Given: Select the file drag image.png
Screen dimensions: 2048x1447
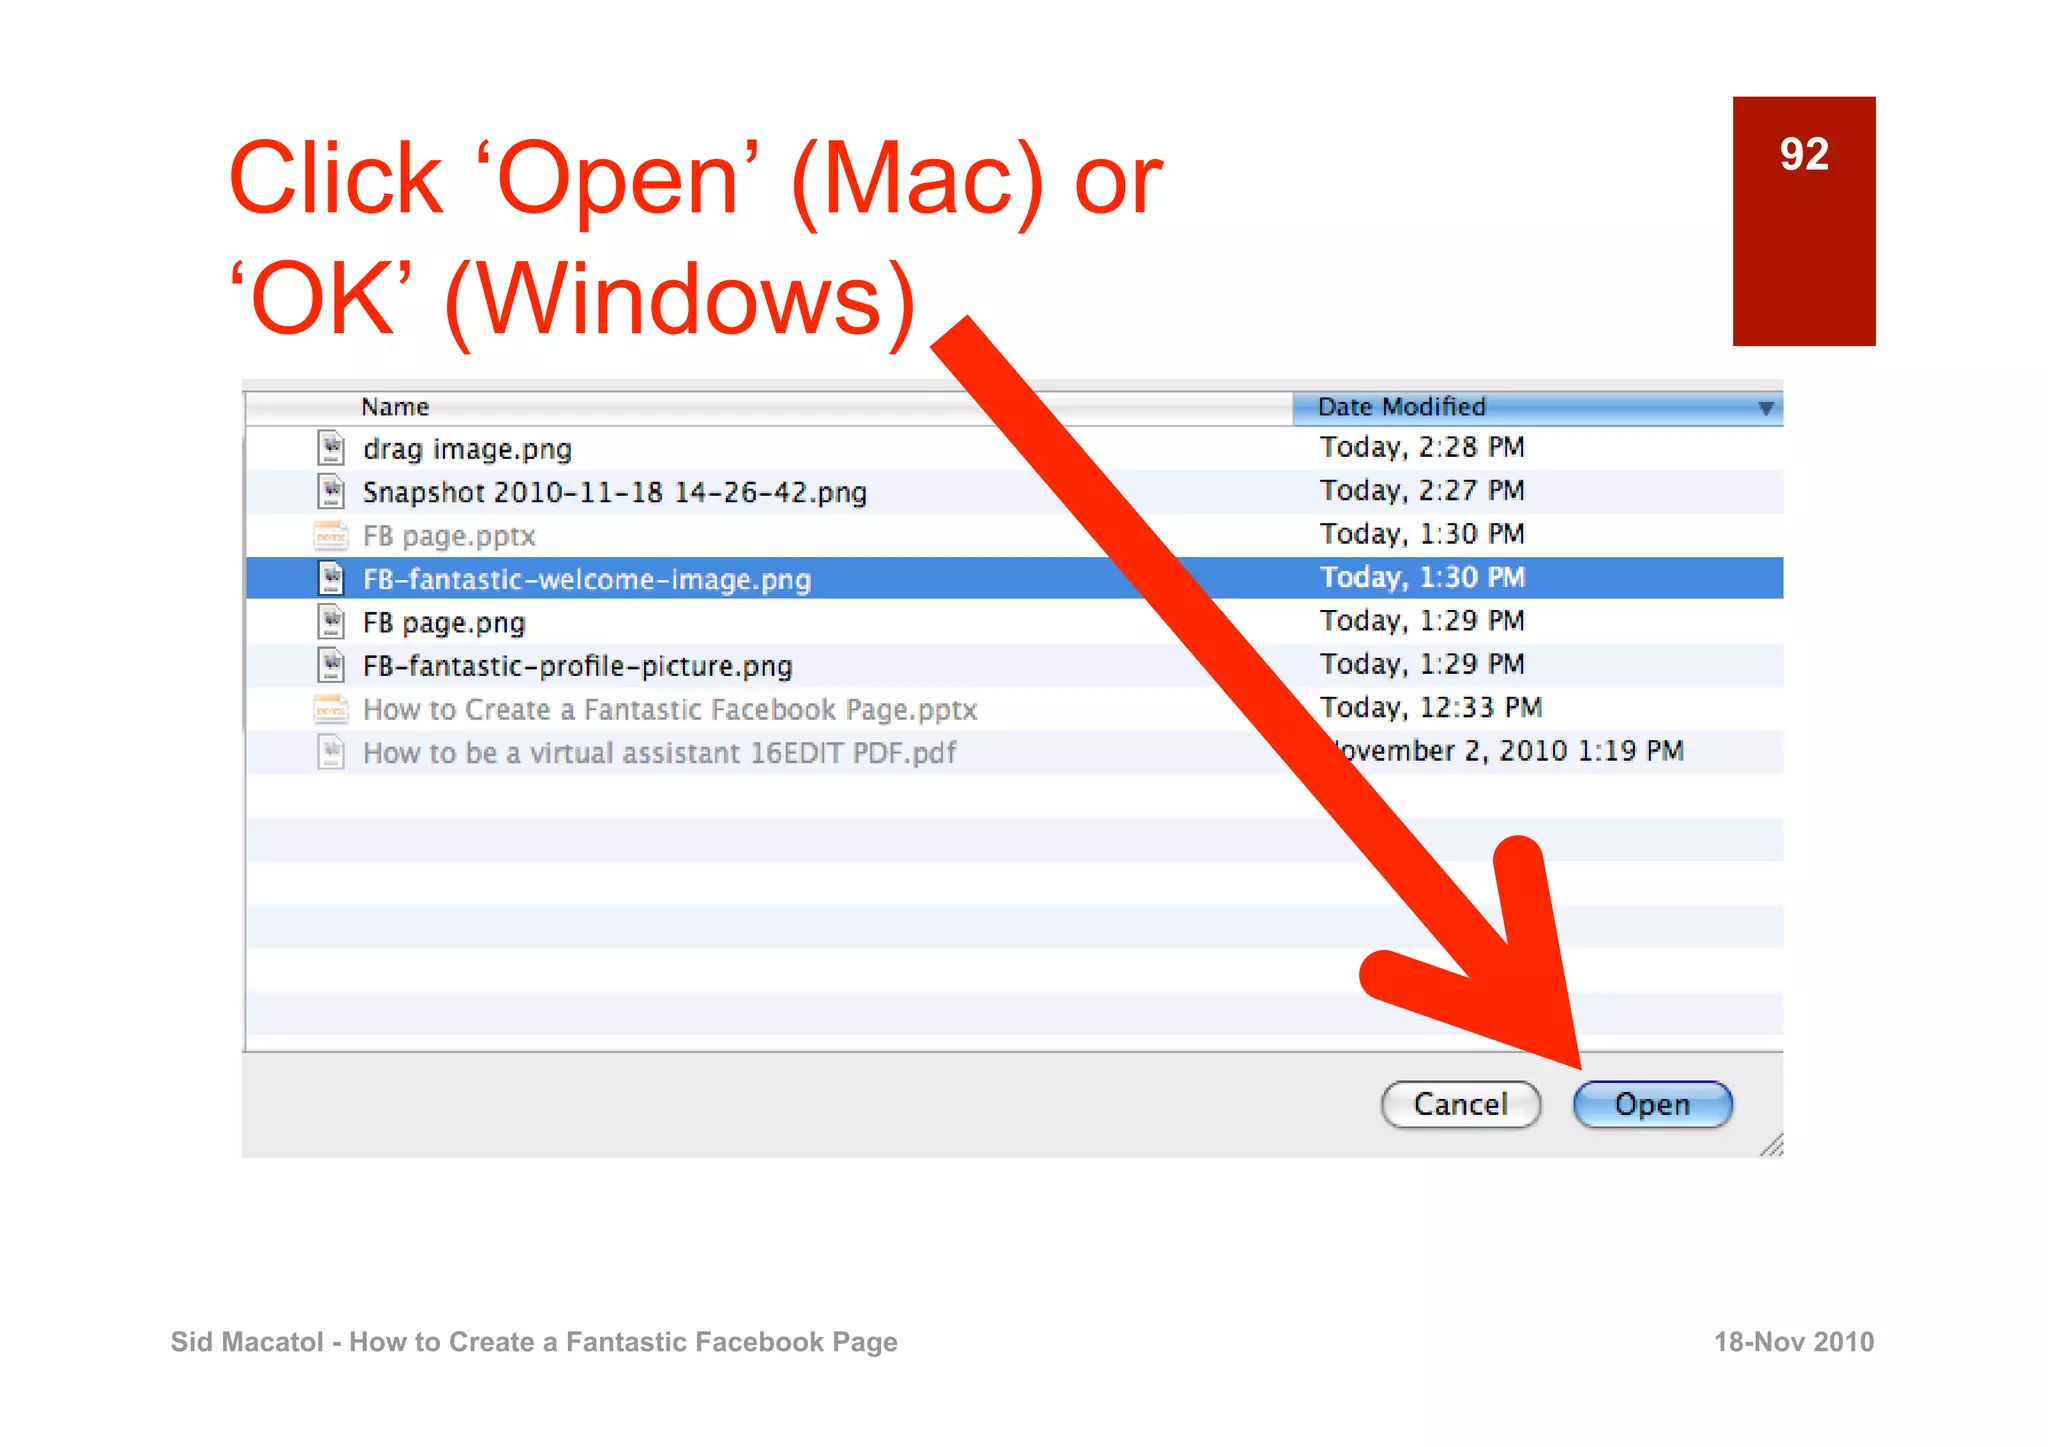Looking at the screenshot, I should (x=467, y=449).
